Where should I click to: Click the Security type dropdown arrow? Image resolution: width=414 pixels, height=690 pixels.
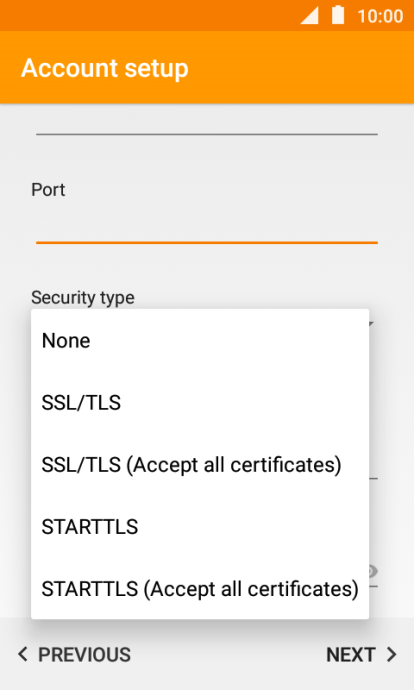click(371, 324)
